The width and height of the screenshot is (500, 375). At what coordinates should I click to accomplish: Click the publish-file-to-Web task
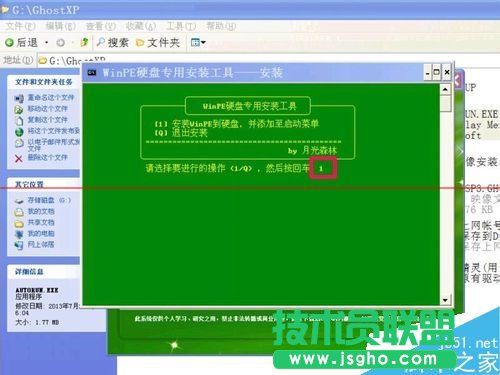54,131
